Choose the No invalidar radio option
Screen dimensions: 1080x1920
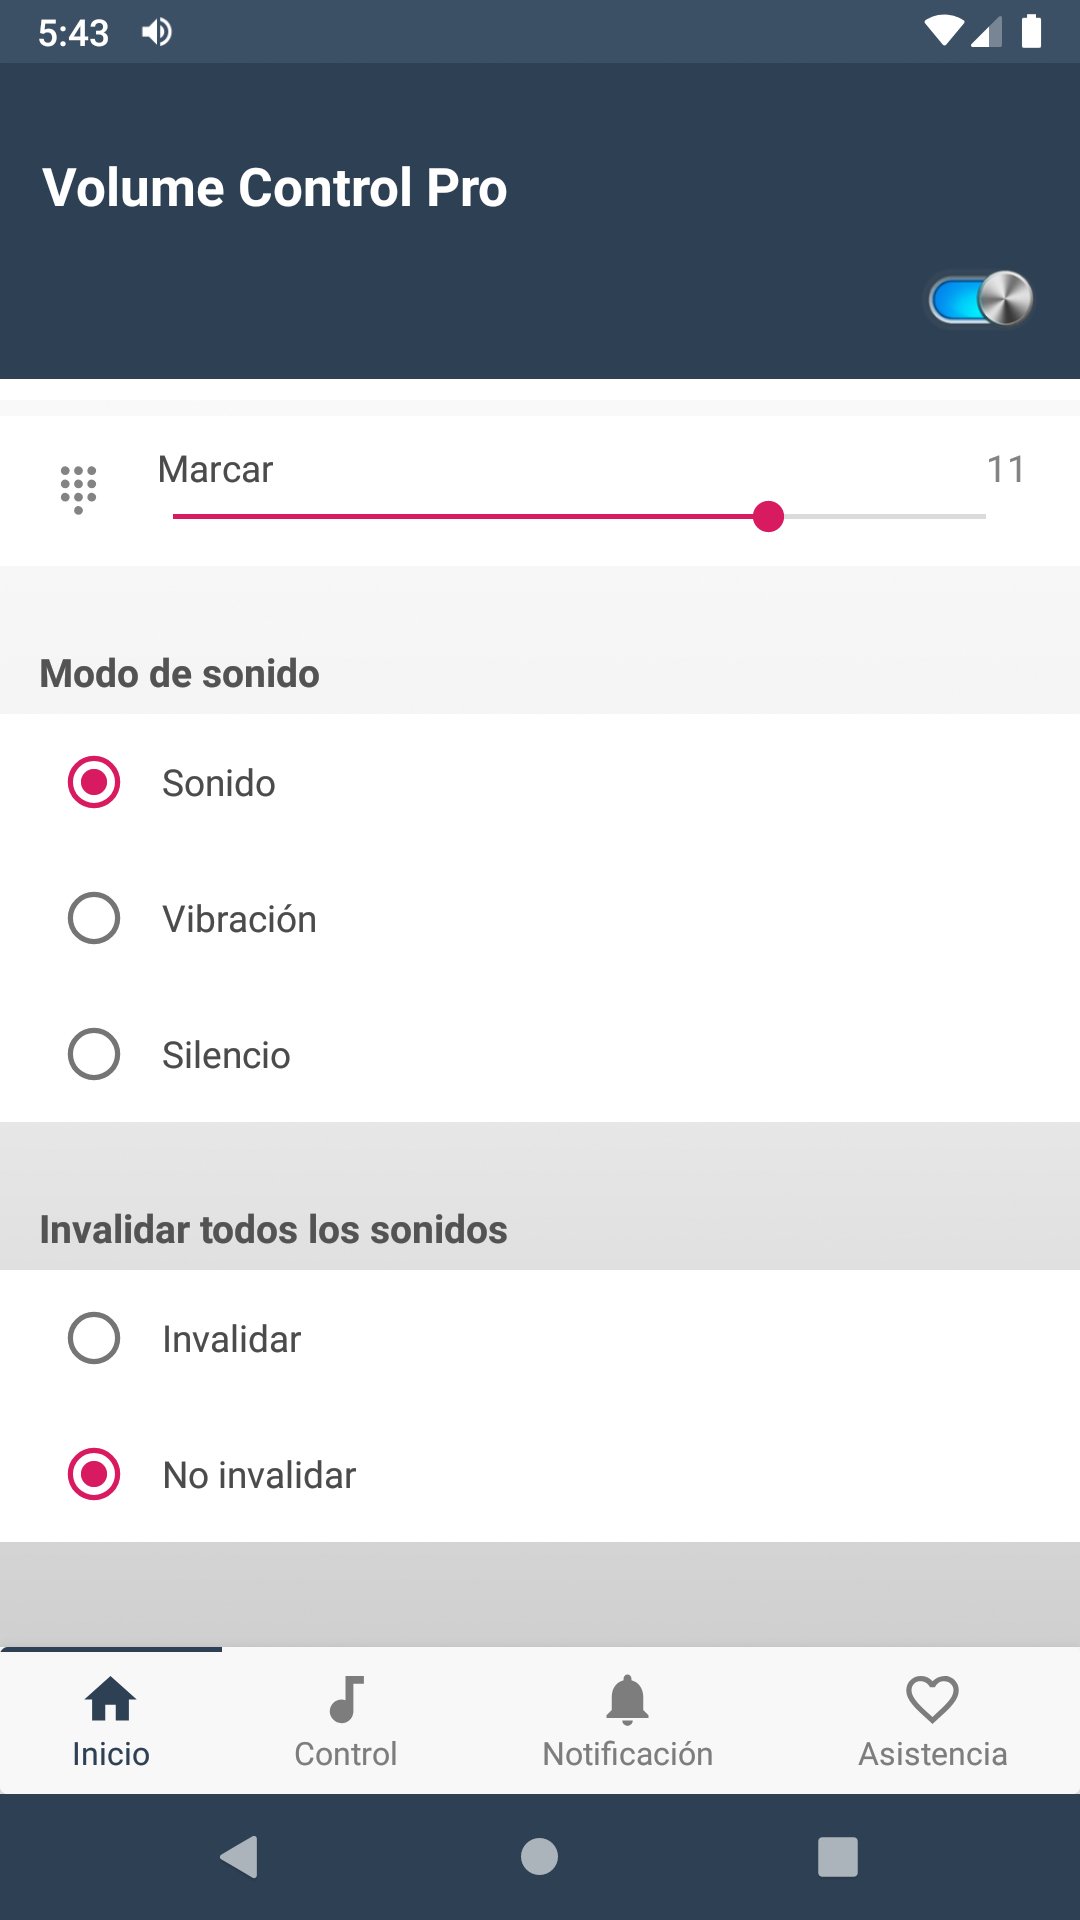click(x=94, y=1474)
